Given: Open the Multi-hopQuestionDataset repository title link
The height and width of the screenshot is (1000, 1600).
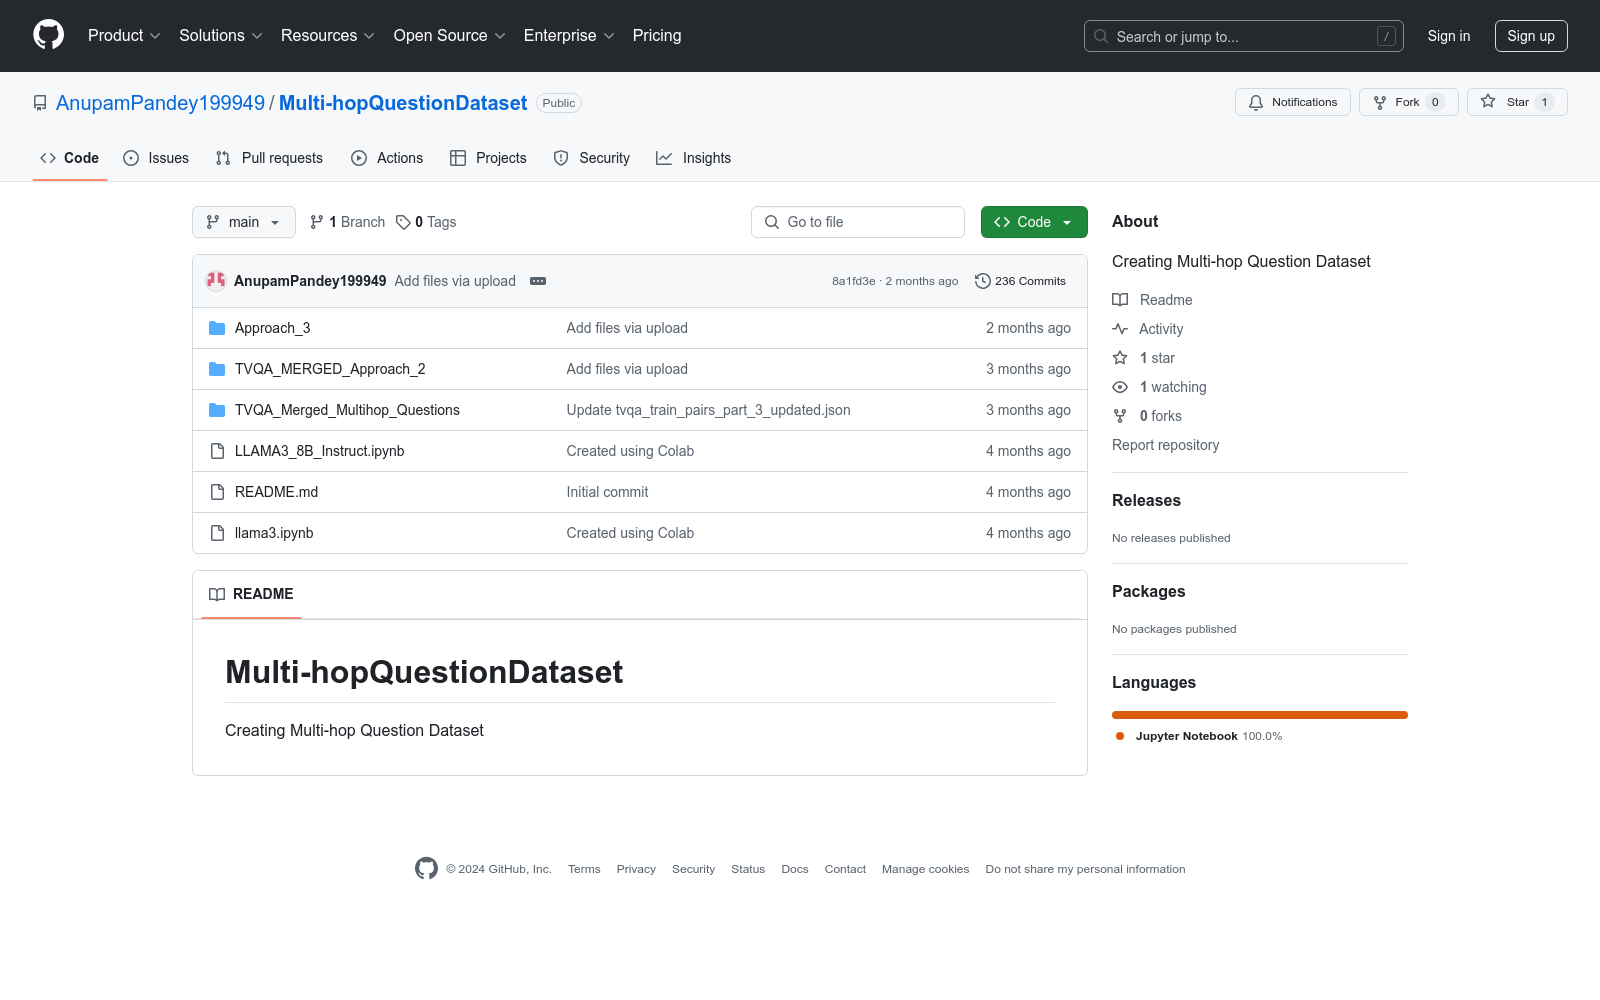Looking at the screenshot, I should [x=403, y=103].
